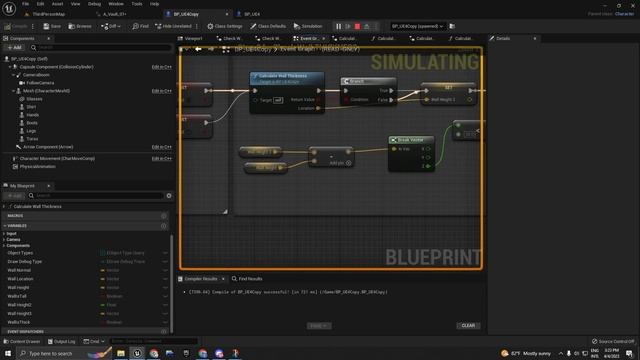Click the frame skip button
Screen dimensions: 640x360
pyautogui.click(x=348, y=26)
